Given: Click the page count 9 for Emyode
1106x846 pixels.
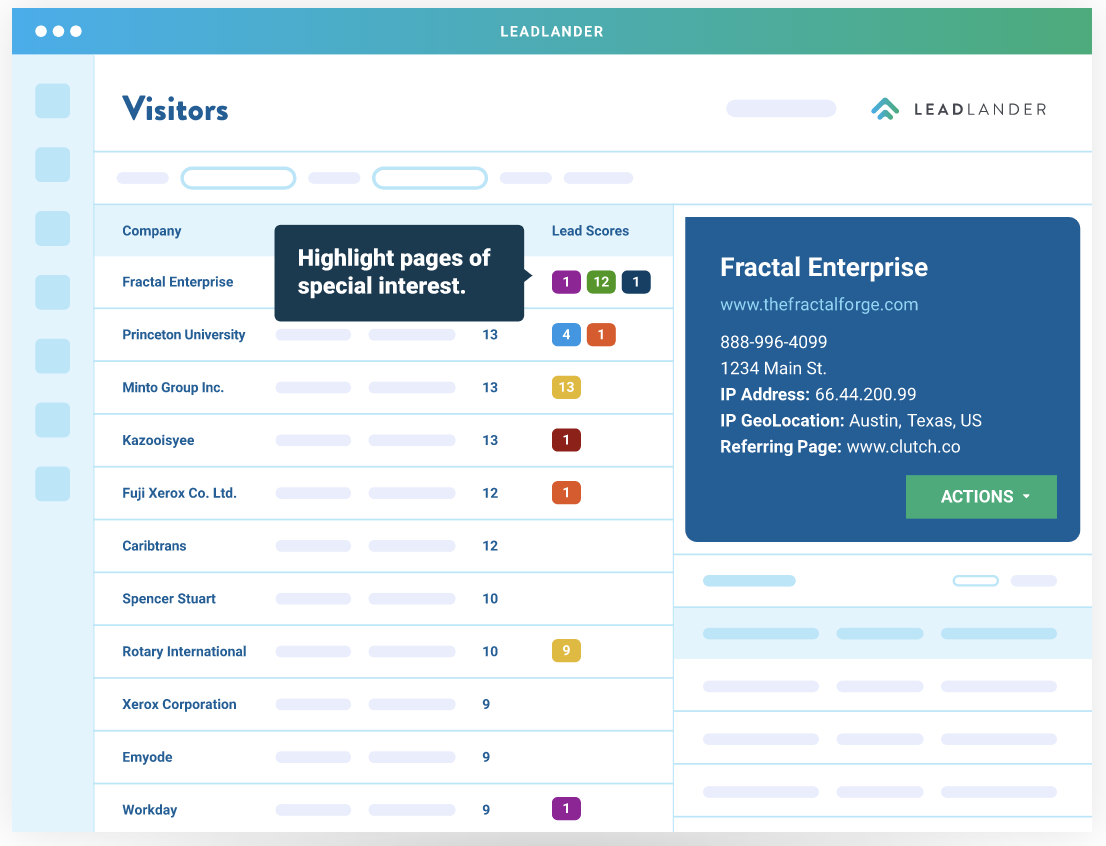Looking at the screenshot, I should click(x=486, y=757).
